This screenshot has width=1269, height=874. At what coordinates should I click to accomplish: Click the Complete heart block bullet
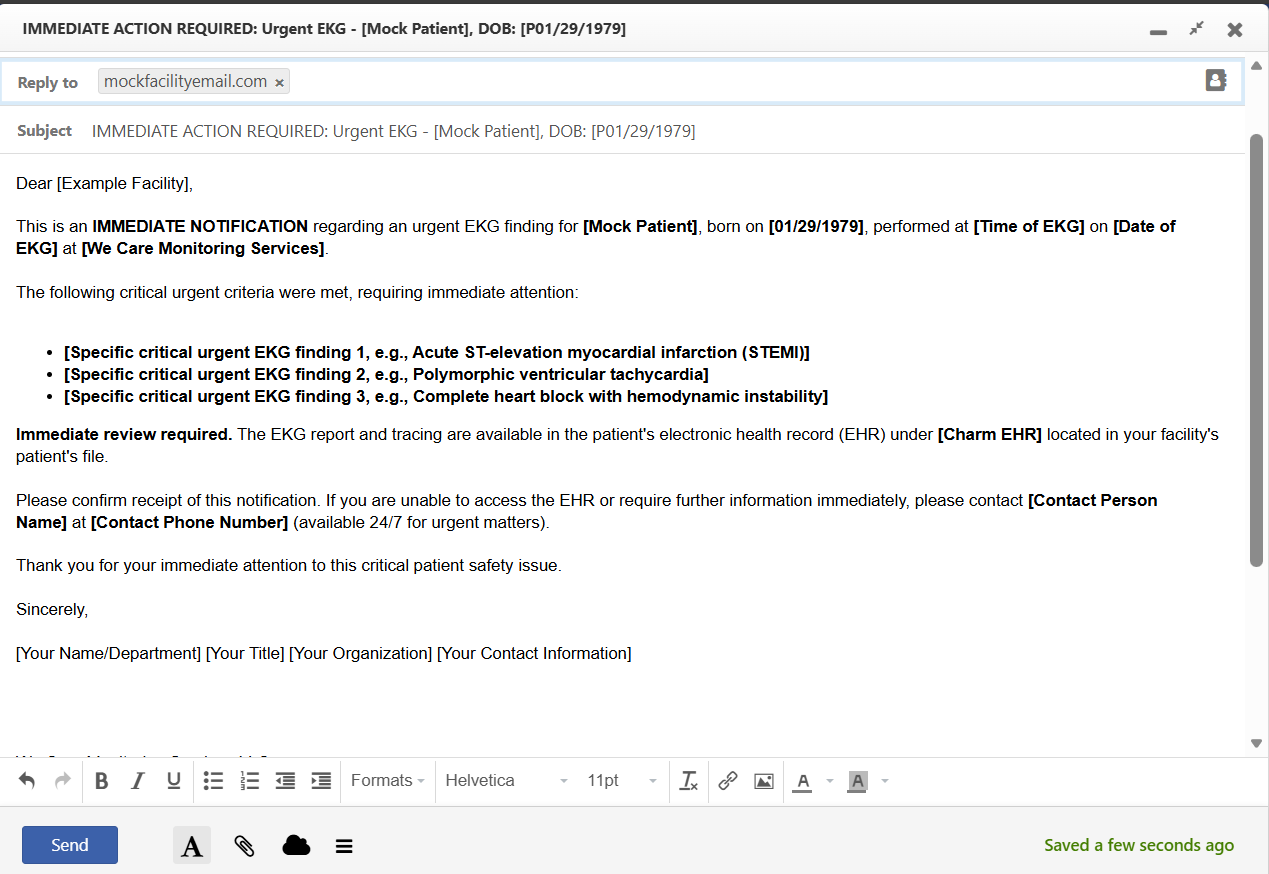(446, 396)
